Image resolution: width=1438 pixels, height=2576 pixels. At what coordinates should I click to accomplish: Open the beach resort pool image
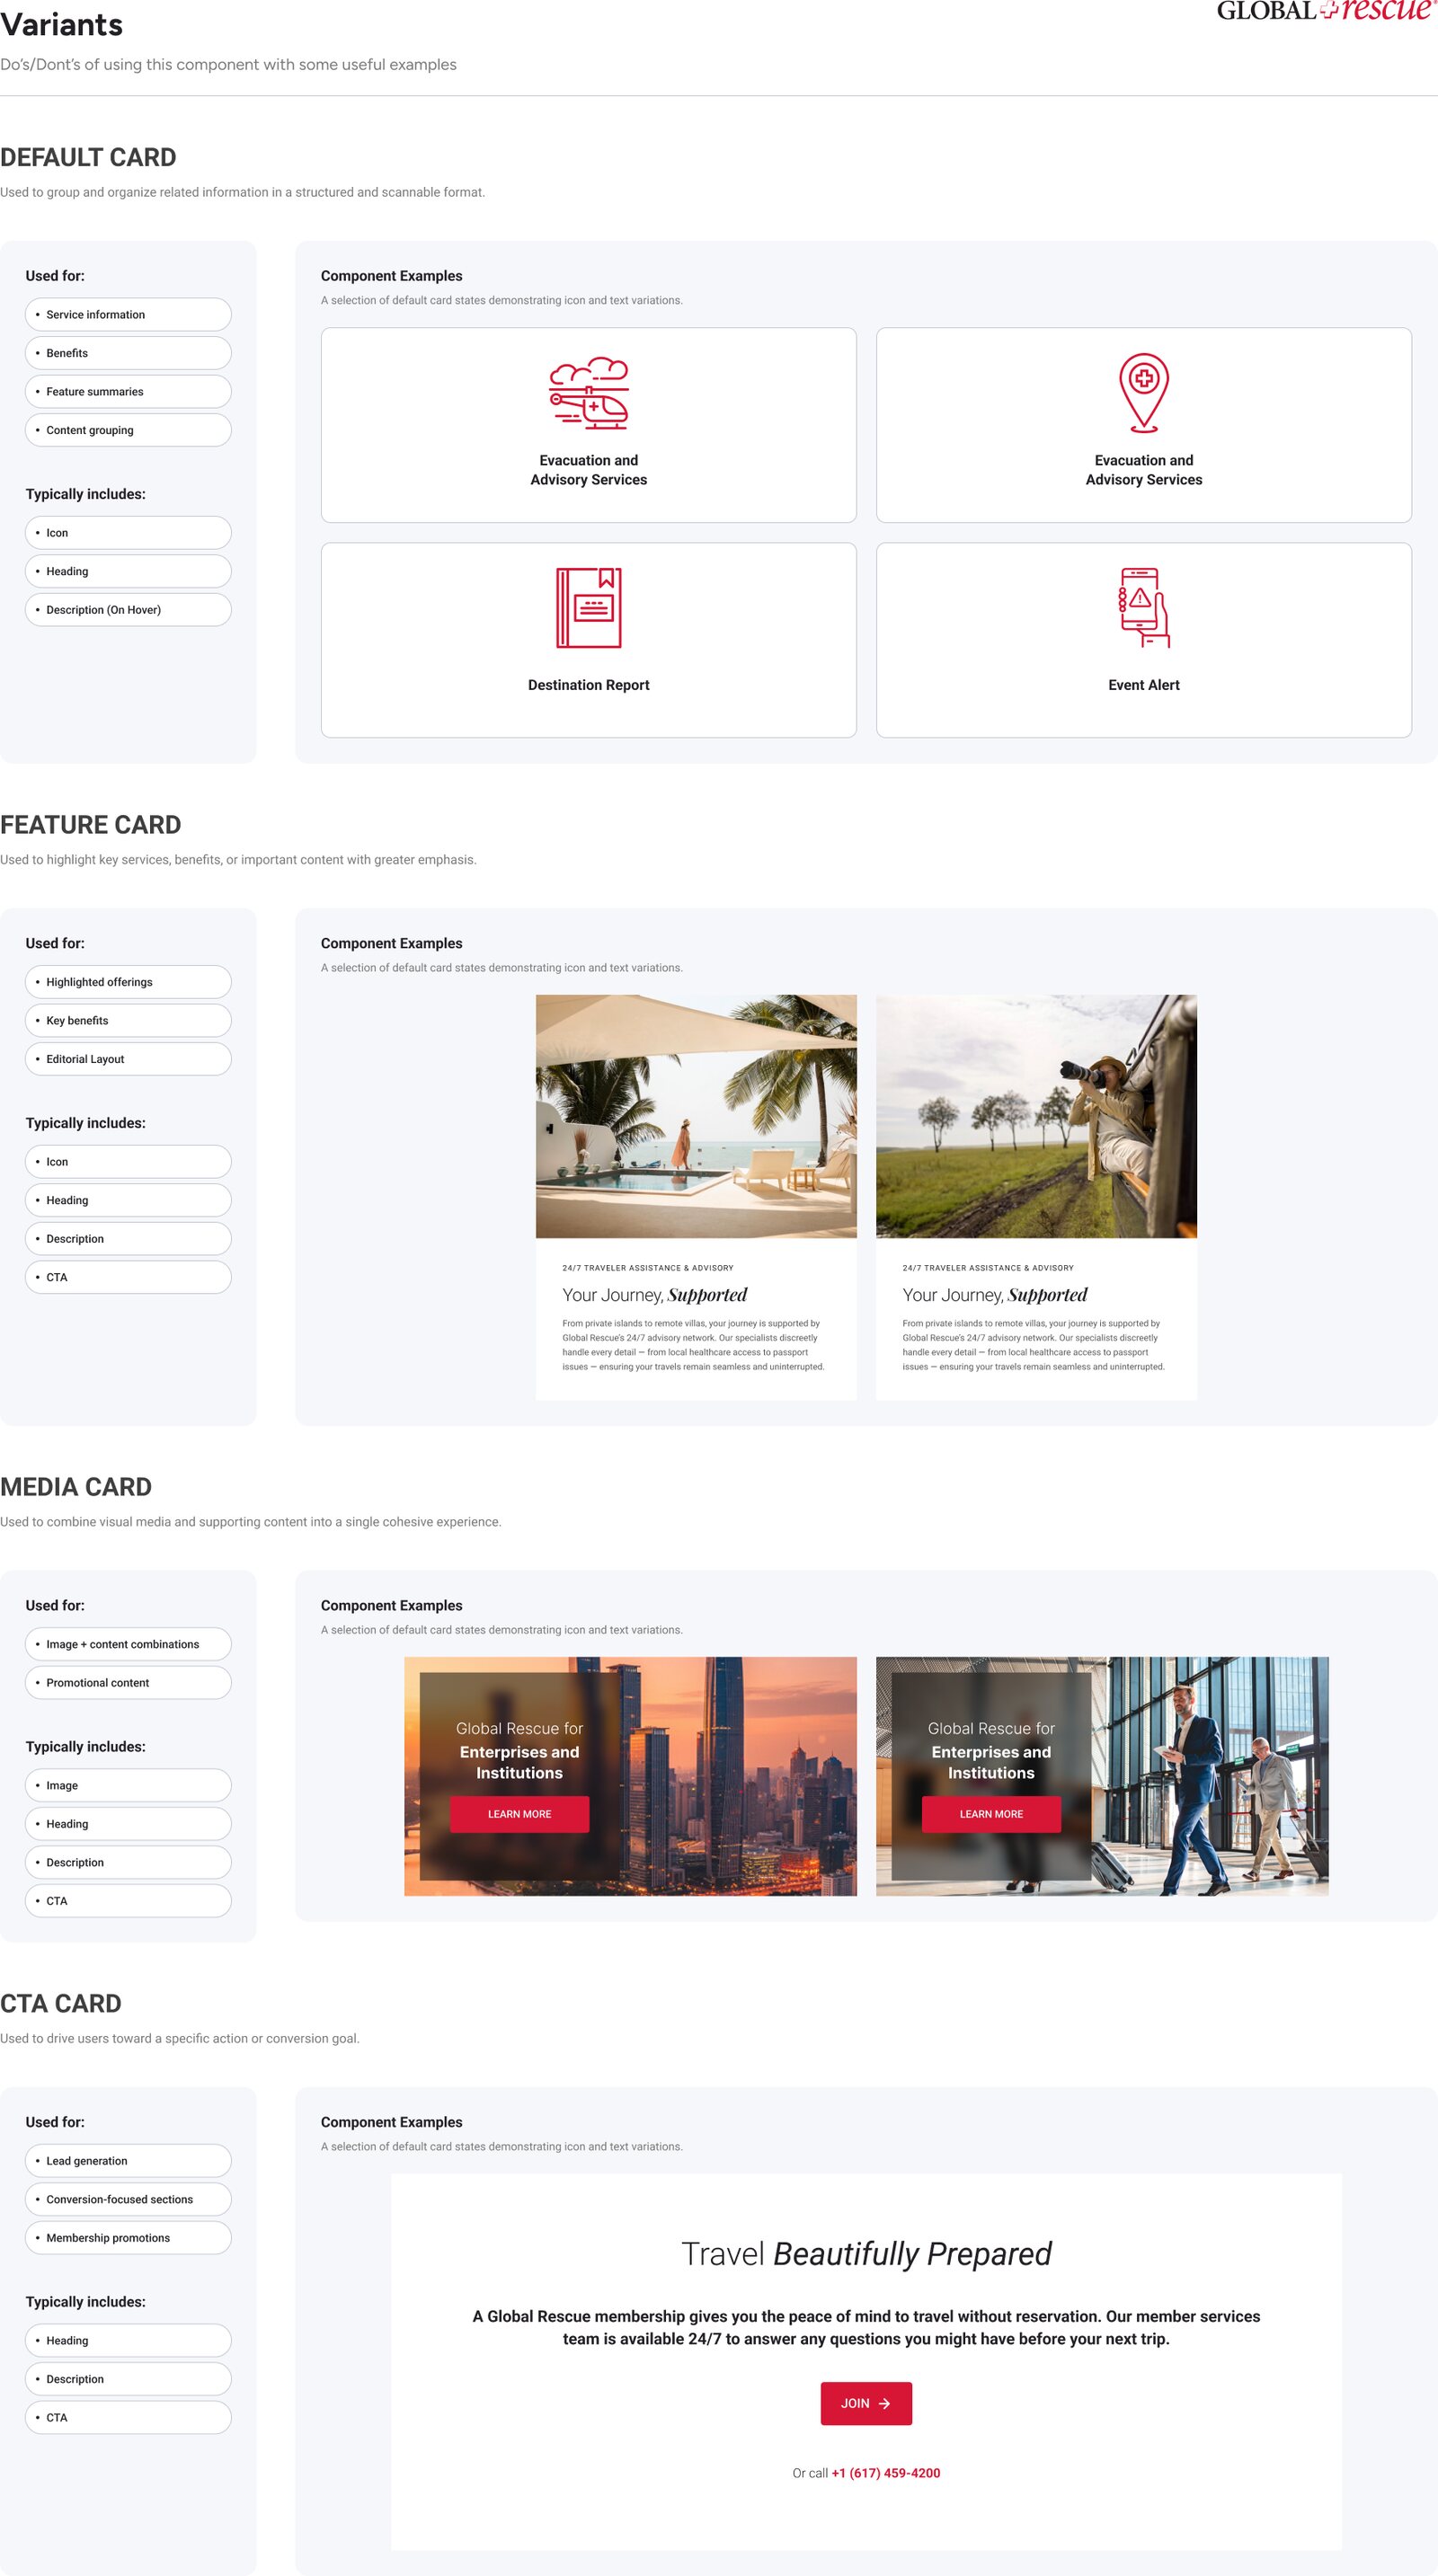[x=696, y=1116]
